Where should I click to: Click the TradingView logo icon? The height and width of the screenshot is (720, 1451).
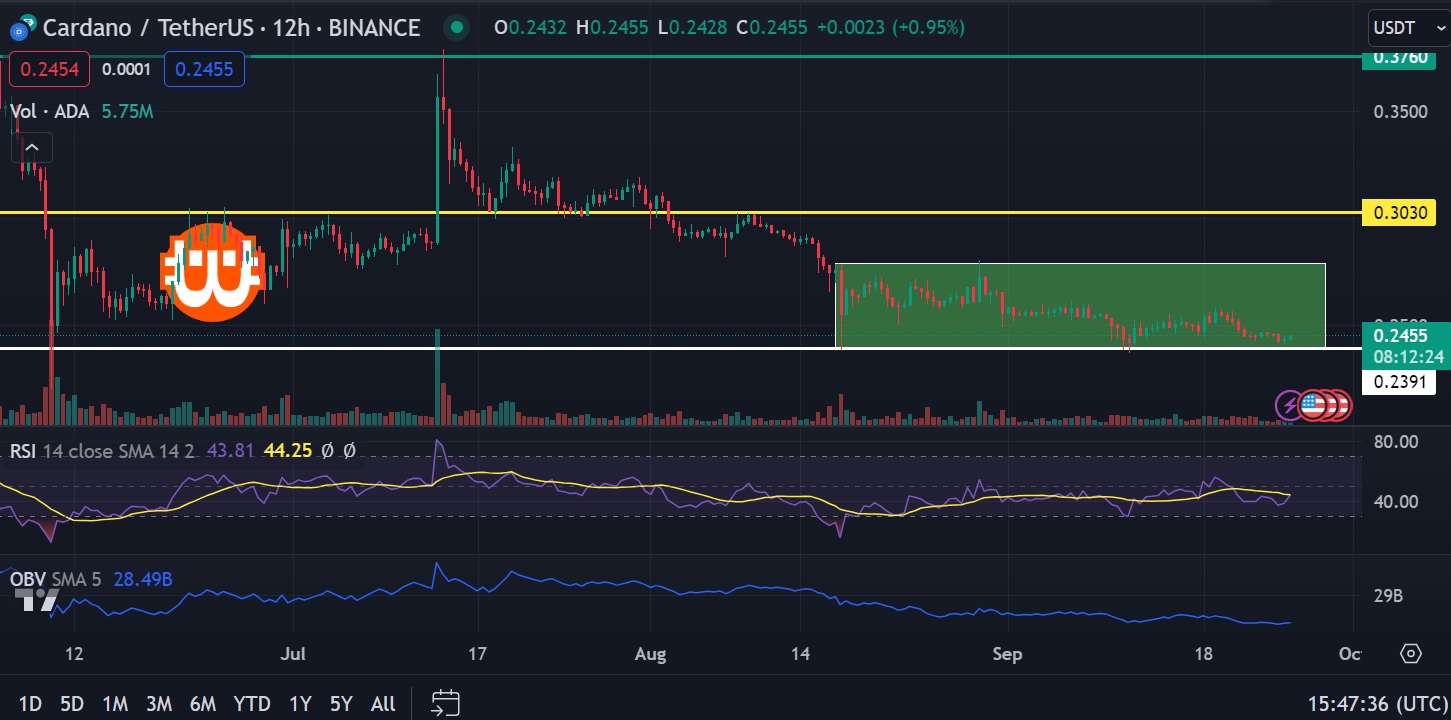point(37,600)
